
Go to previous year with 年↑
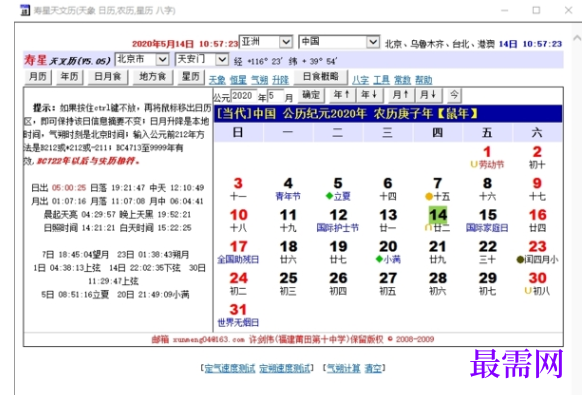(341, 95)
